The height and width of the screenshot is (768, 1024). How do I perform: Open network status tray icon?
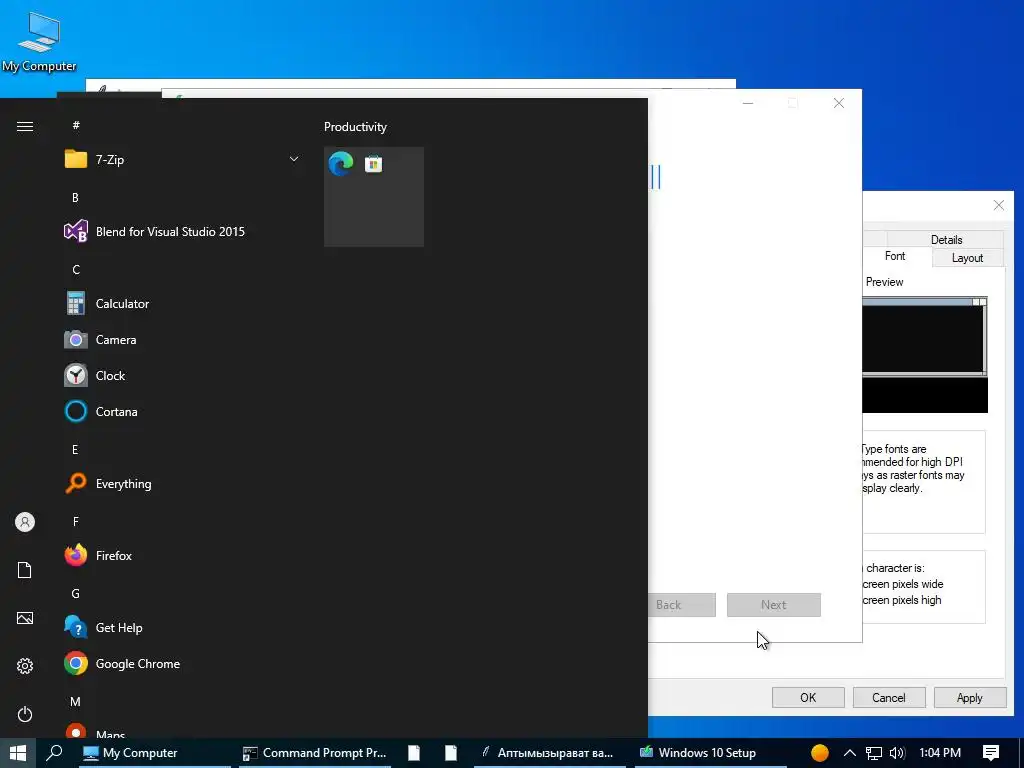pos(874,753)
